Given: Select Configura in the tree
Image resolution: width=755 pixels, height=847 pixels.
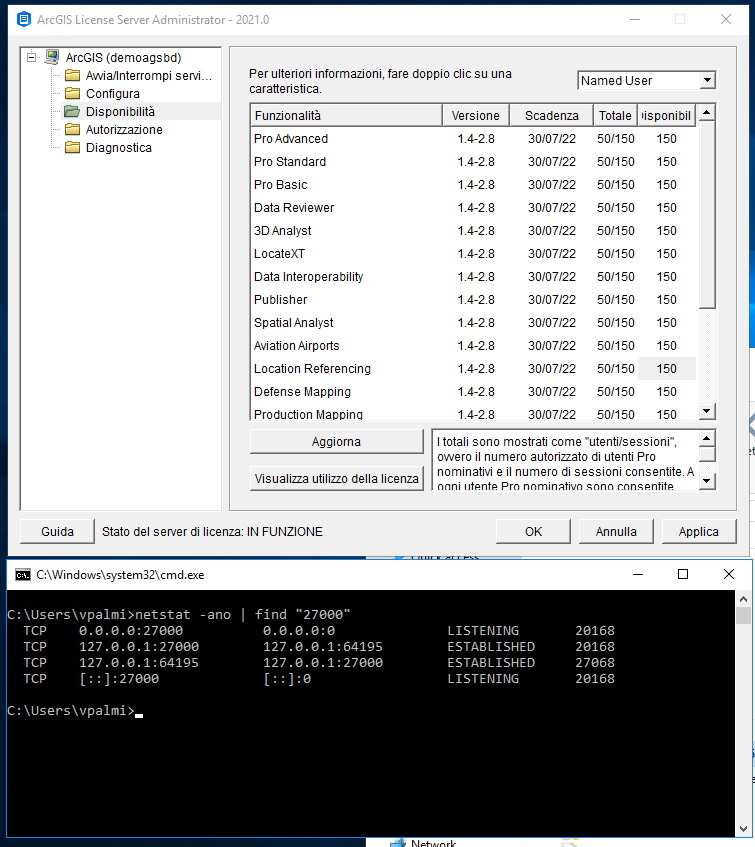Looking at the screenshot, I should [112, 93].
